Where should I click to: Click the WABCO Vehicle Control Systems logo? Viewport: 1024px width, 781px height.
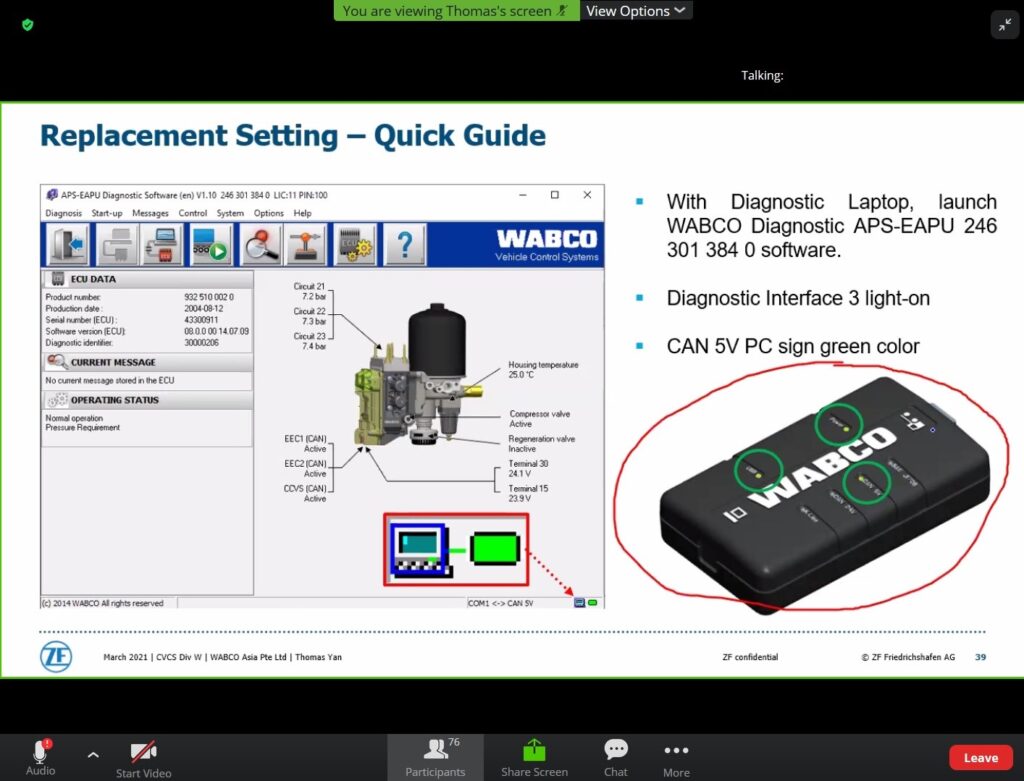pos(546,245)
